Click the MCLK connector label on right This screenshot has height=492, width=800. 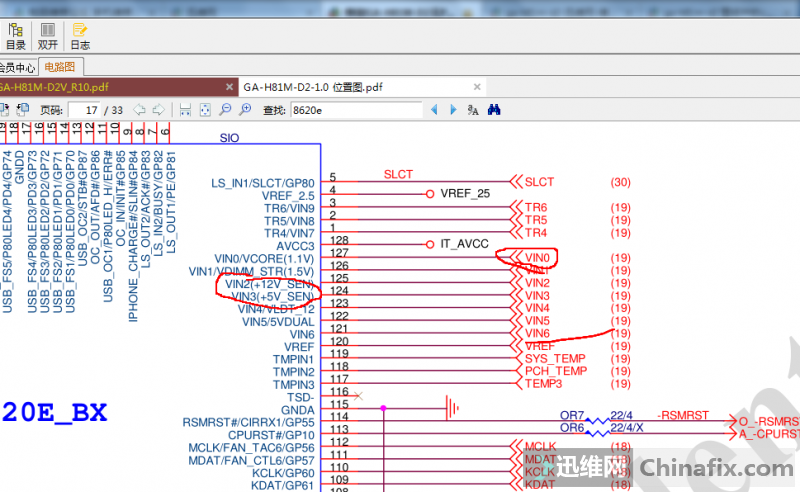point(540,447)
